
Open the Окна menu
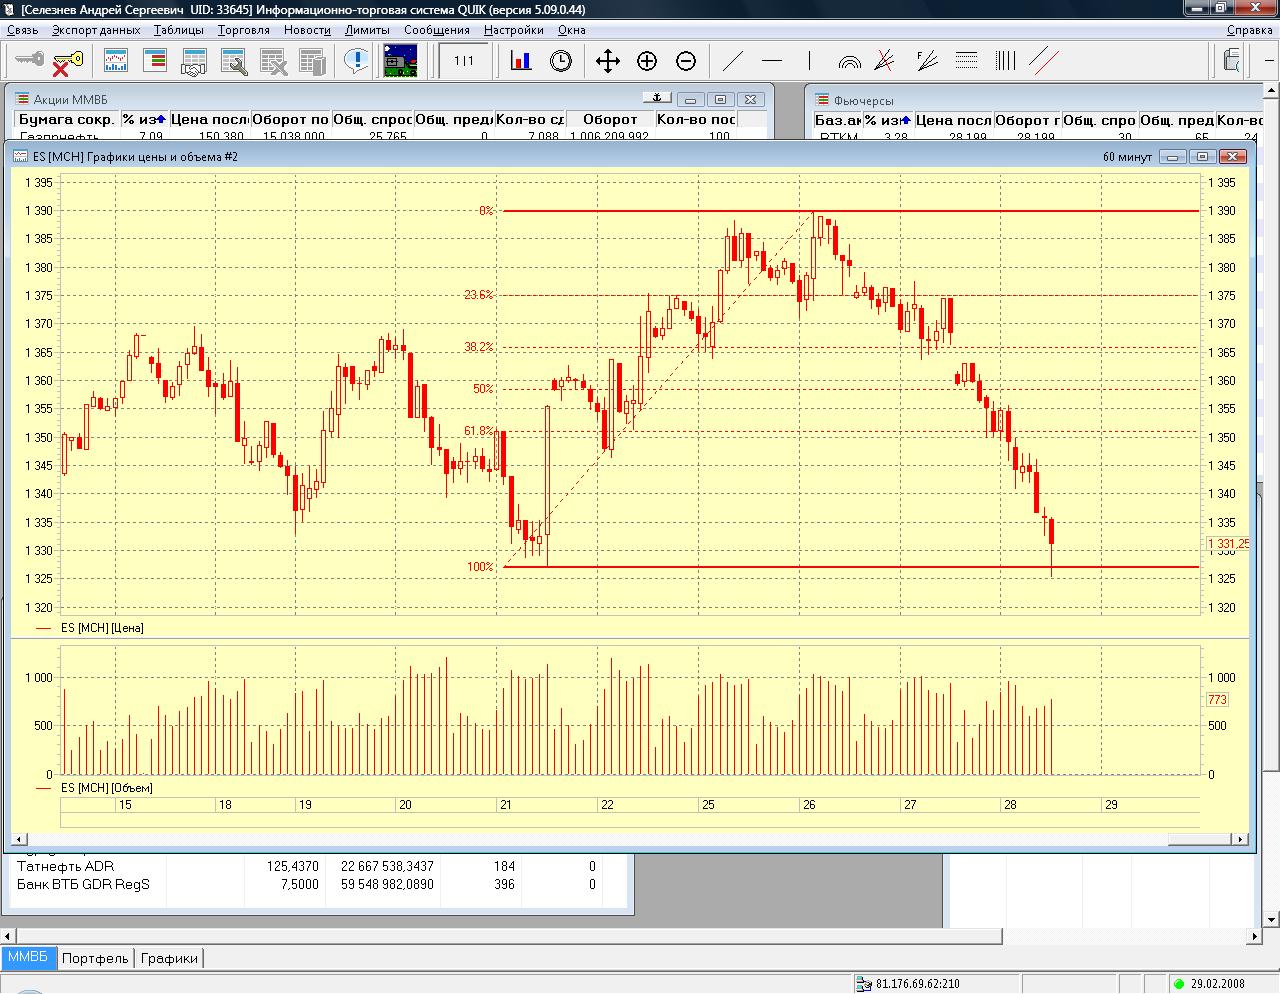pos(572,30)
